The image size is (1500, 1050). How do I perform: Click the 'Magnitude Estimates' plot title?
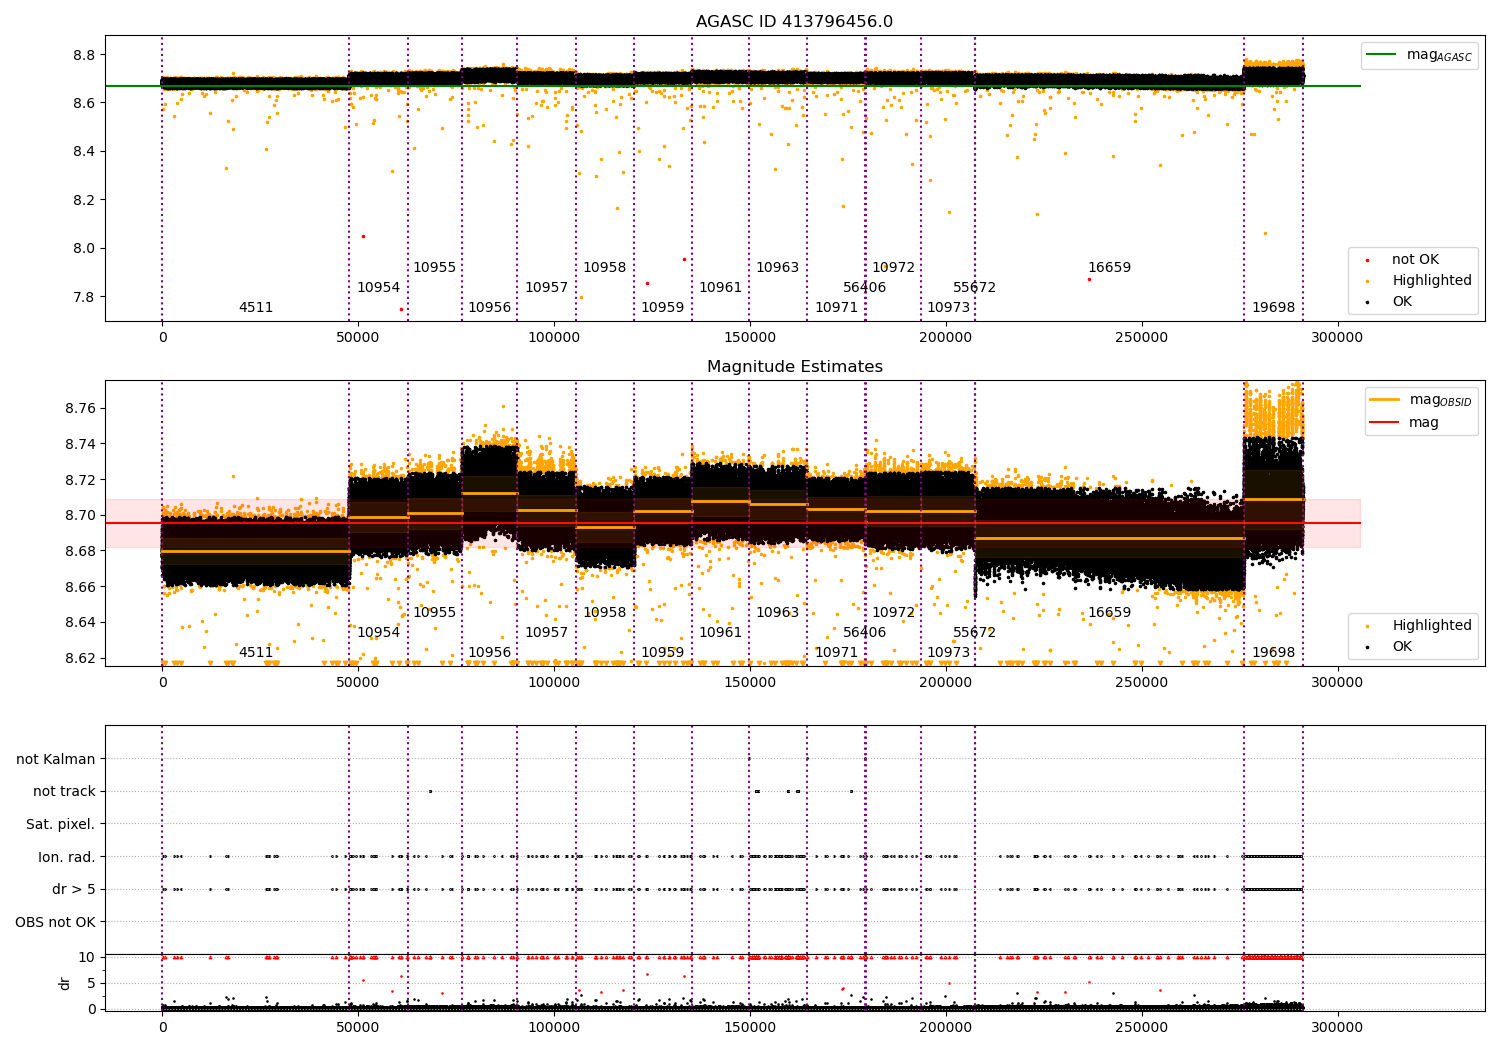[x=794, y=367]
